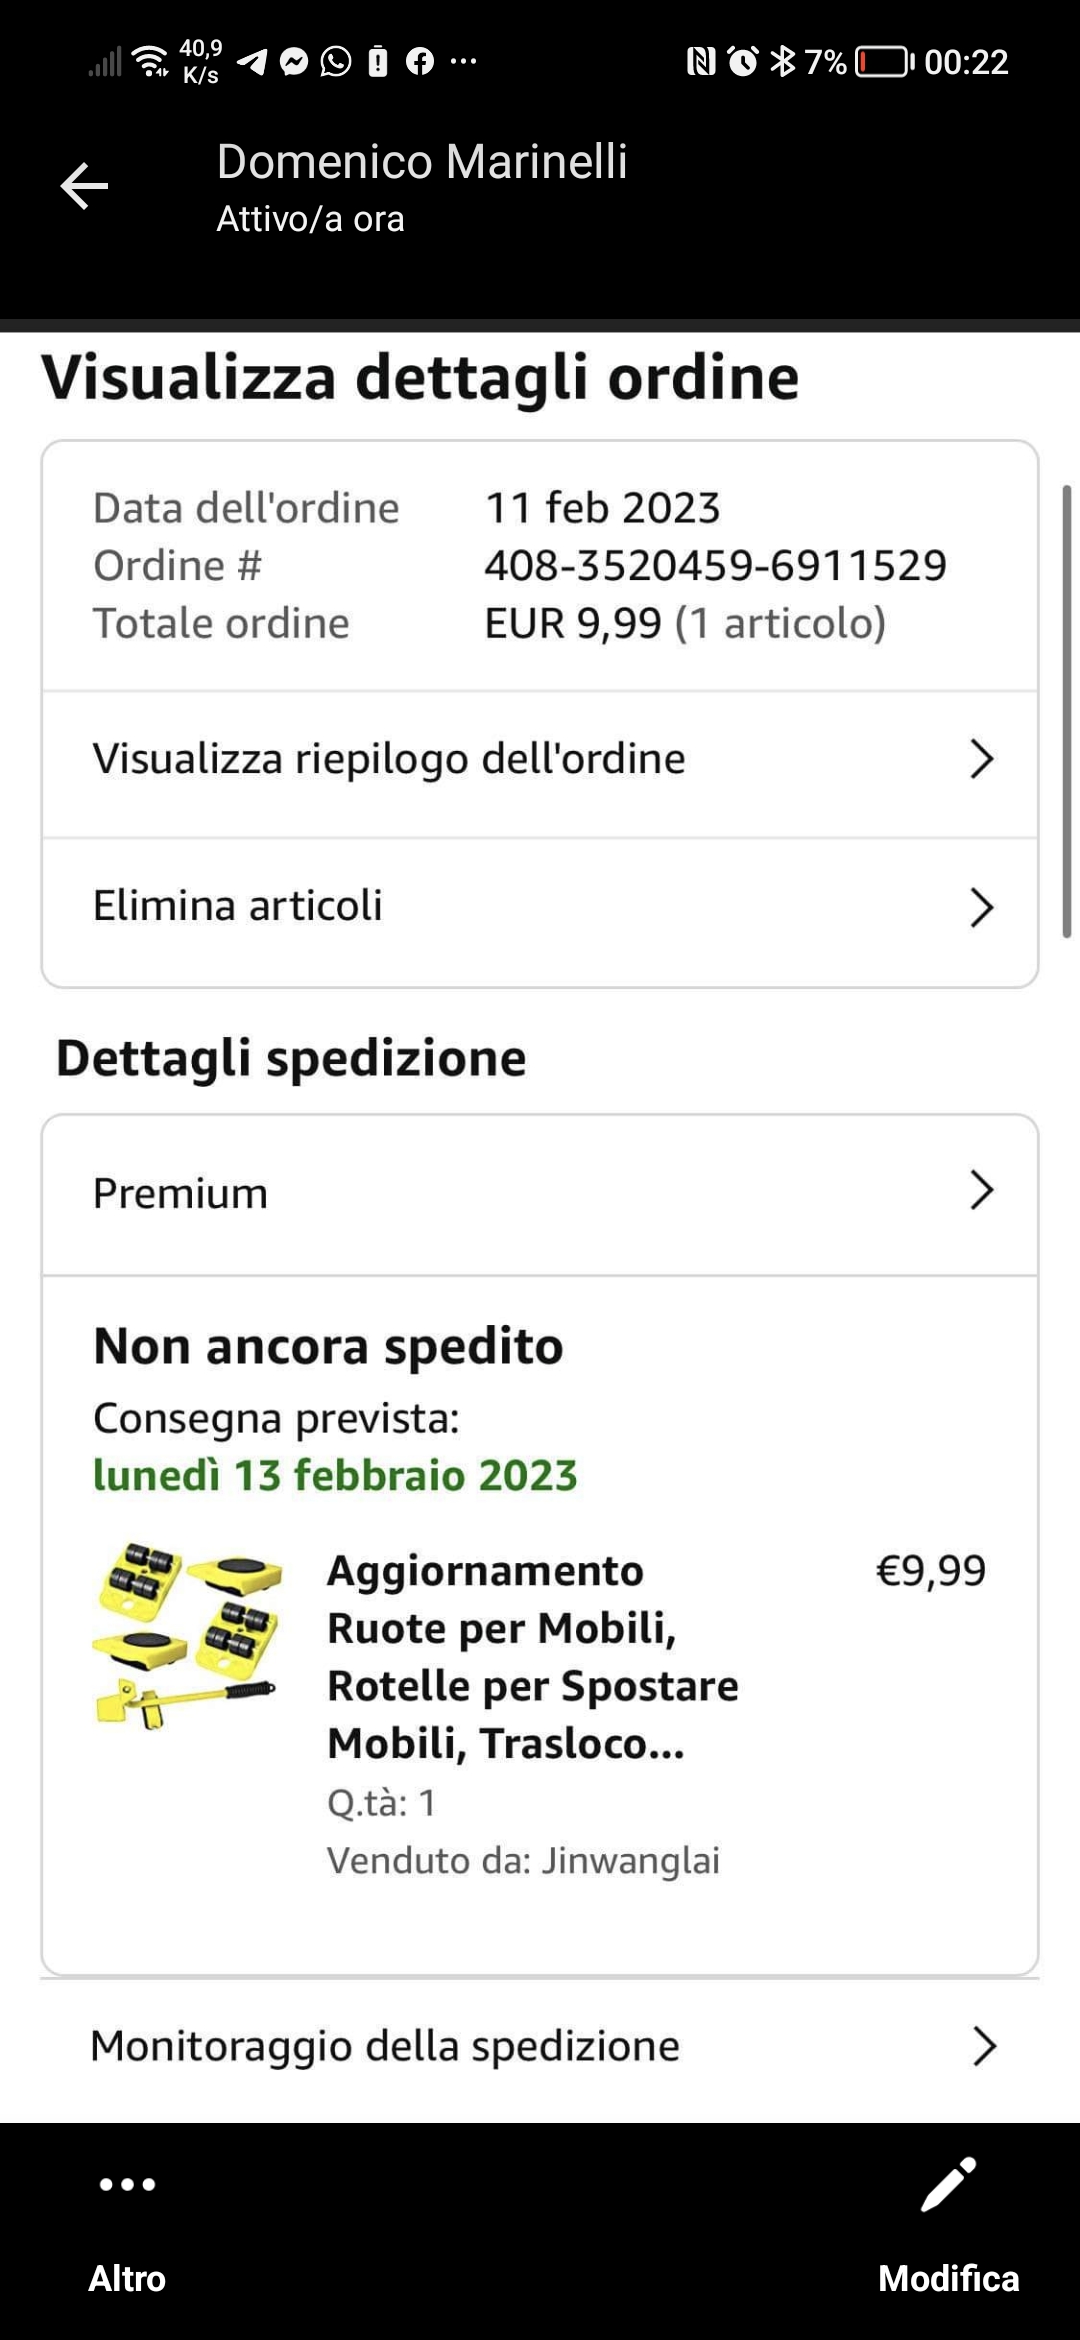Expand the Premium shipping chevron
Screen dimensions: 1080x2340
pos(982,1191)
